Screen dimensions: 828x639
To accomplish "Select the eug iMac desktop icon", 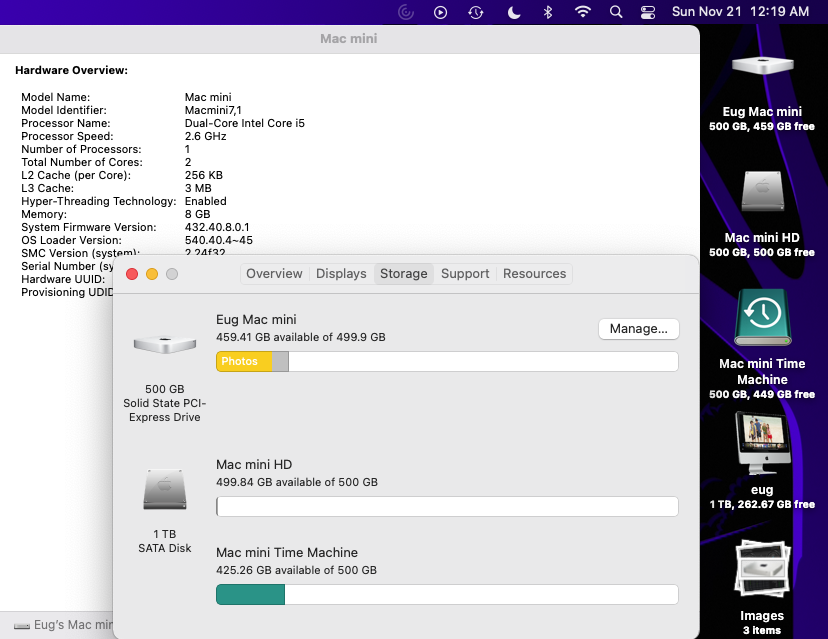I will click(763, 443).
